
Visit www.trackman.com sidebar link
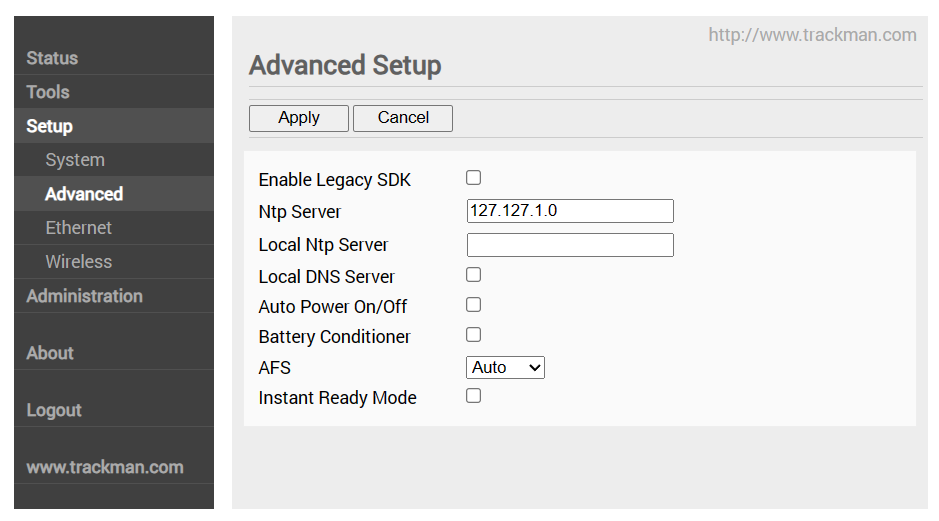click(105, 467)
